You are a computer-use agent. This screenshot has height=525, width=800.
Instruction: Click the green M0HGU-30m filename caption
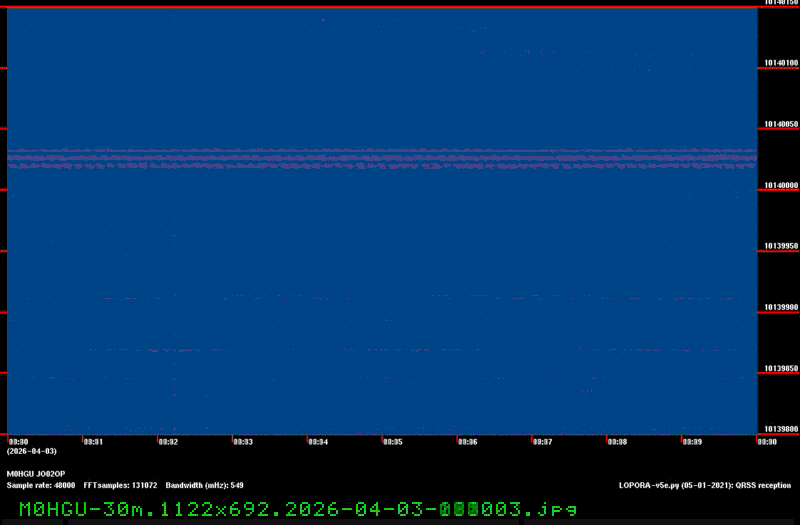pyautogui.click(x=298, y=509)
